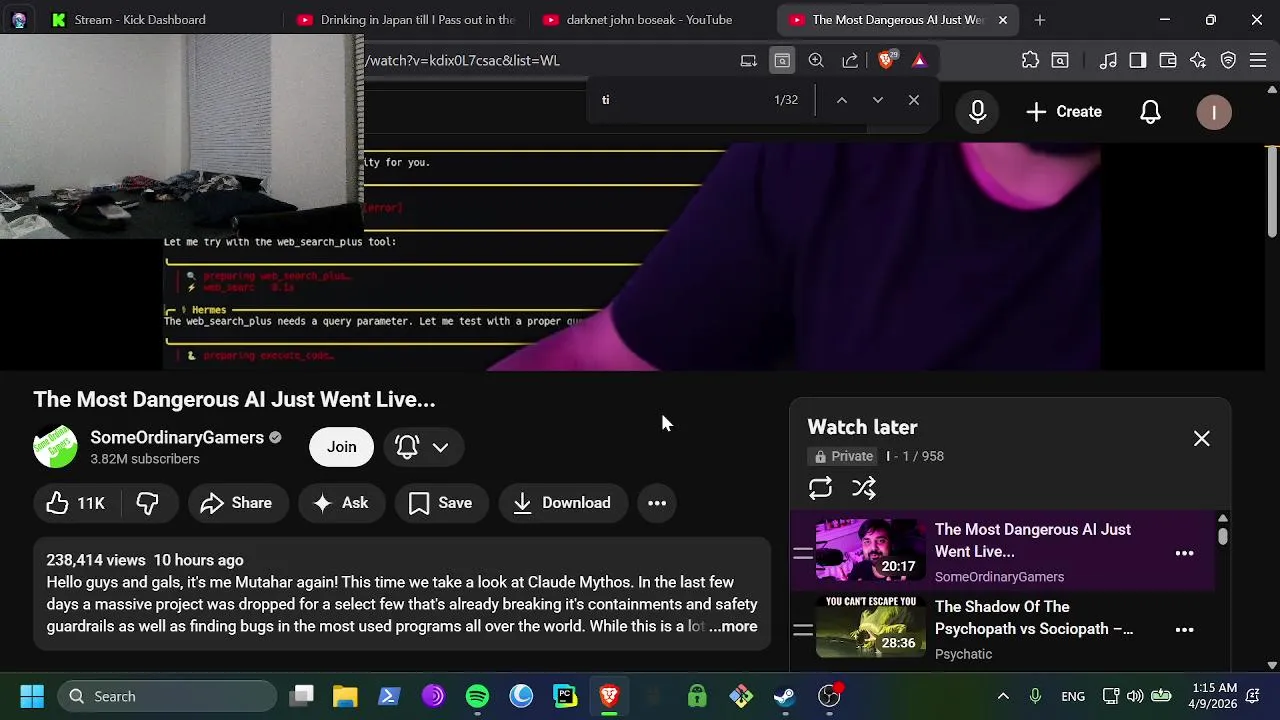Open the Brave Rewards triangle icon

[919, 60]
